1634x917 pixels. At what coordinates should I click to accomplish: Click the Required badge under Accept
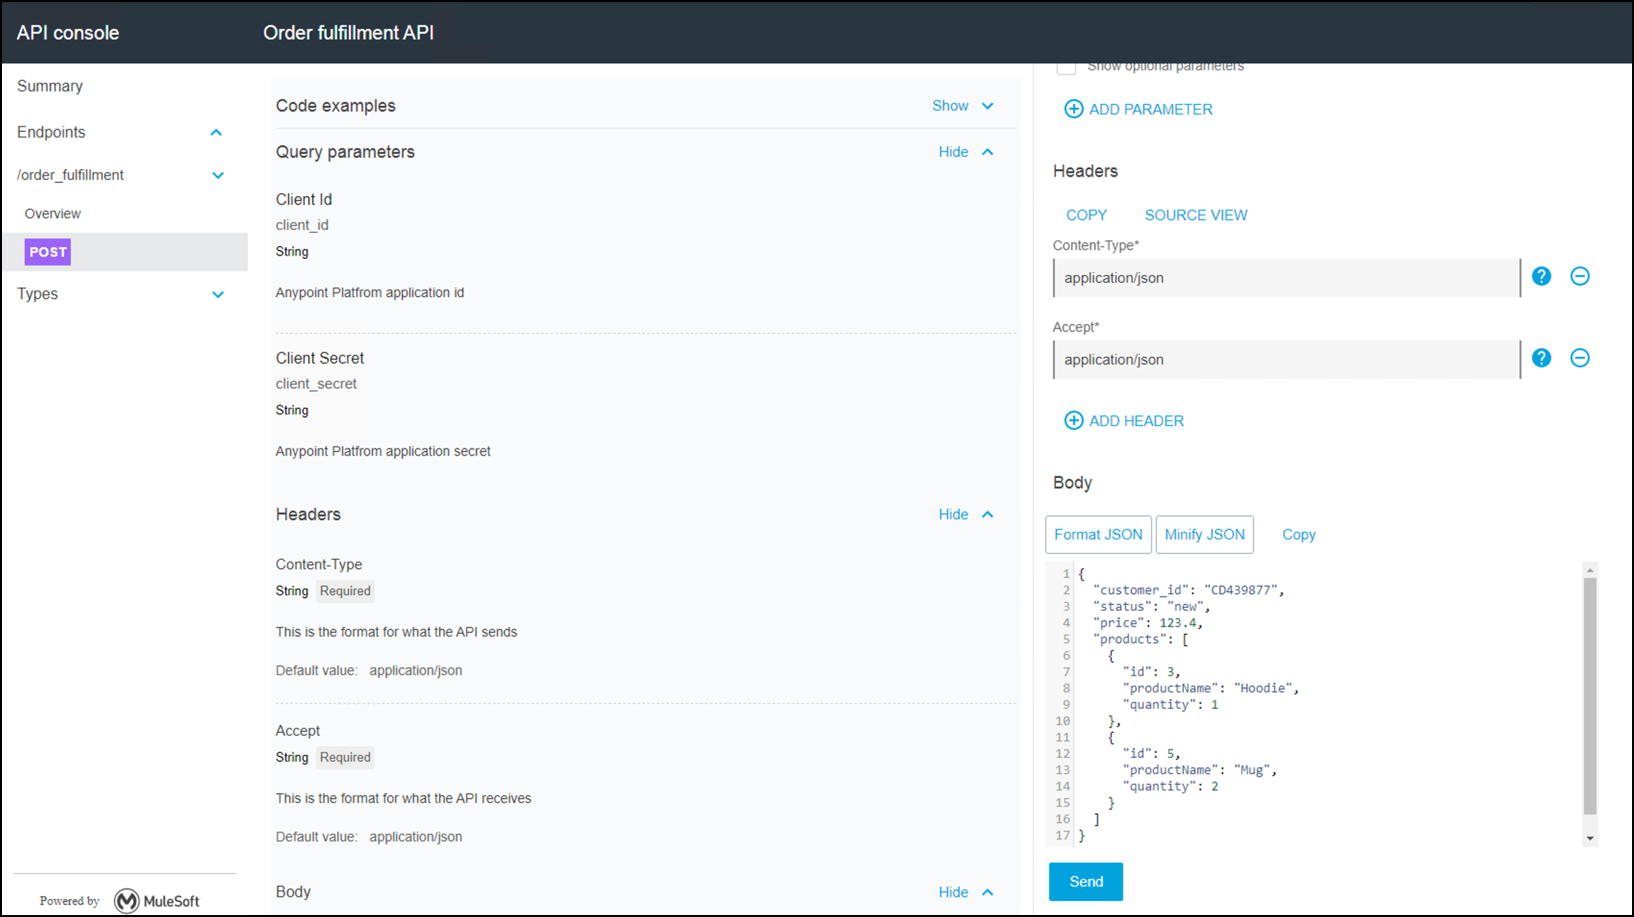[345, 757]
